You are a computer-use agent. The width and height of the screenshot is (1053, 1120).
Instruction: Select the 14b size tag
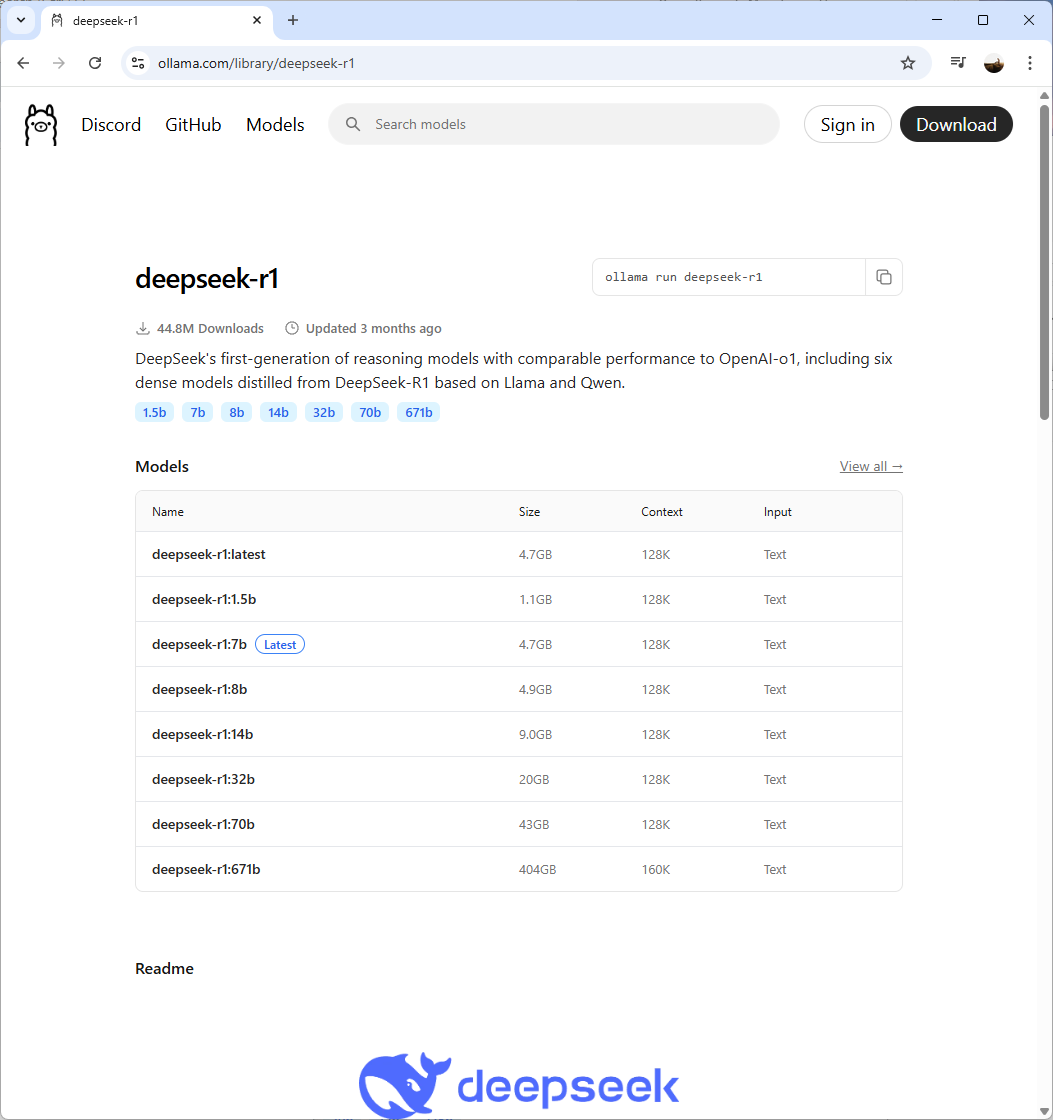278,412
